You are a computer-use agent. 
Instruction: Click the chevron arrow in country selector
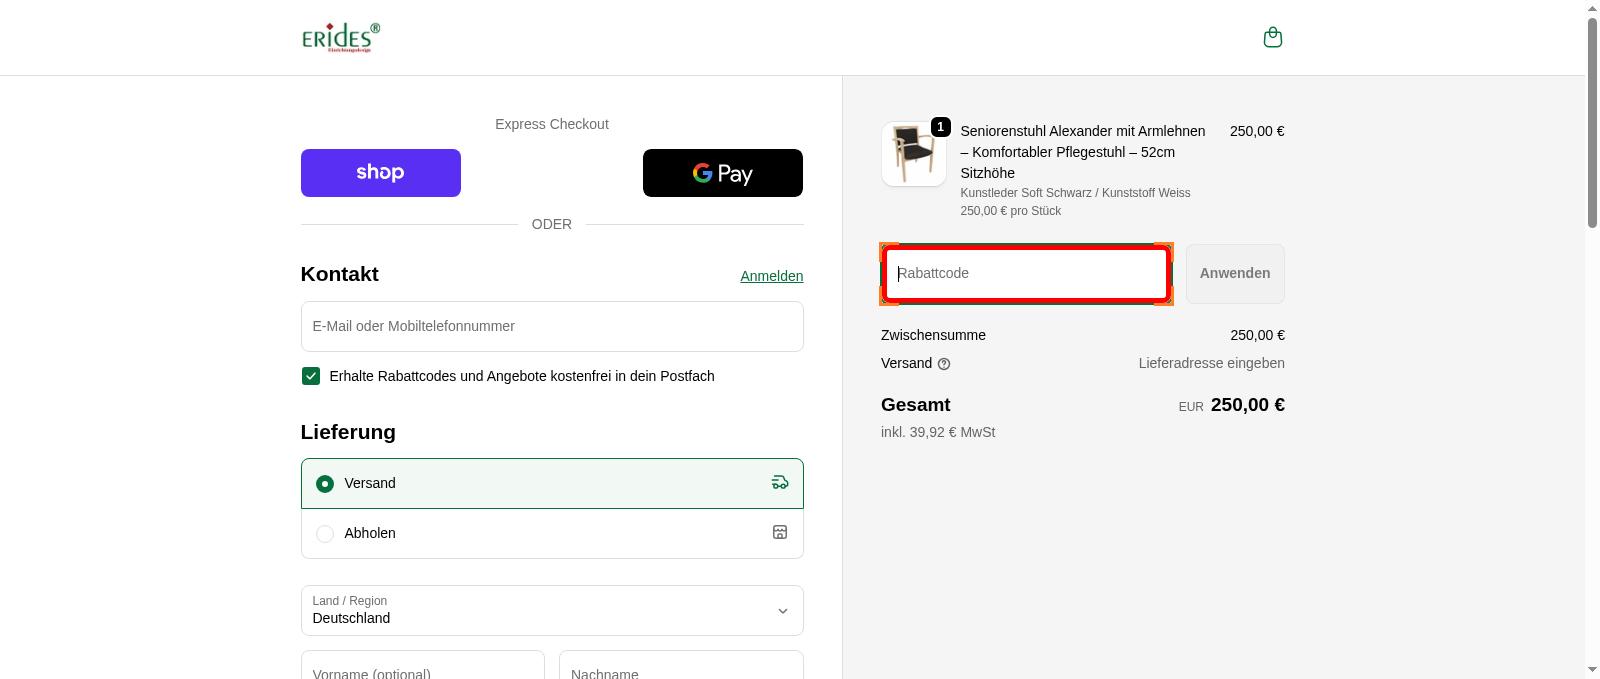(x=782, y=611)
